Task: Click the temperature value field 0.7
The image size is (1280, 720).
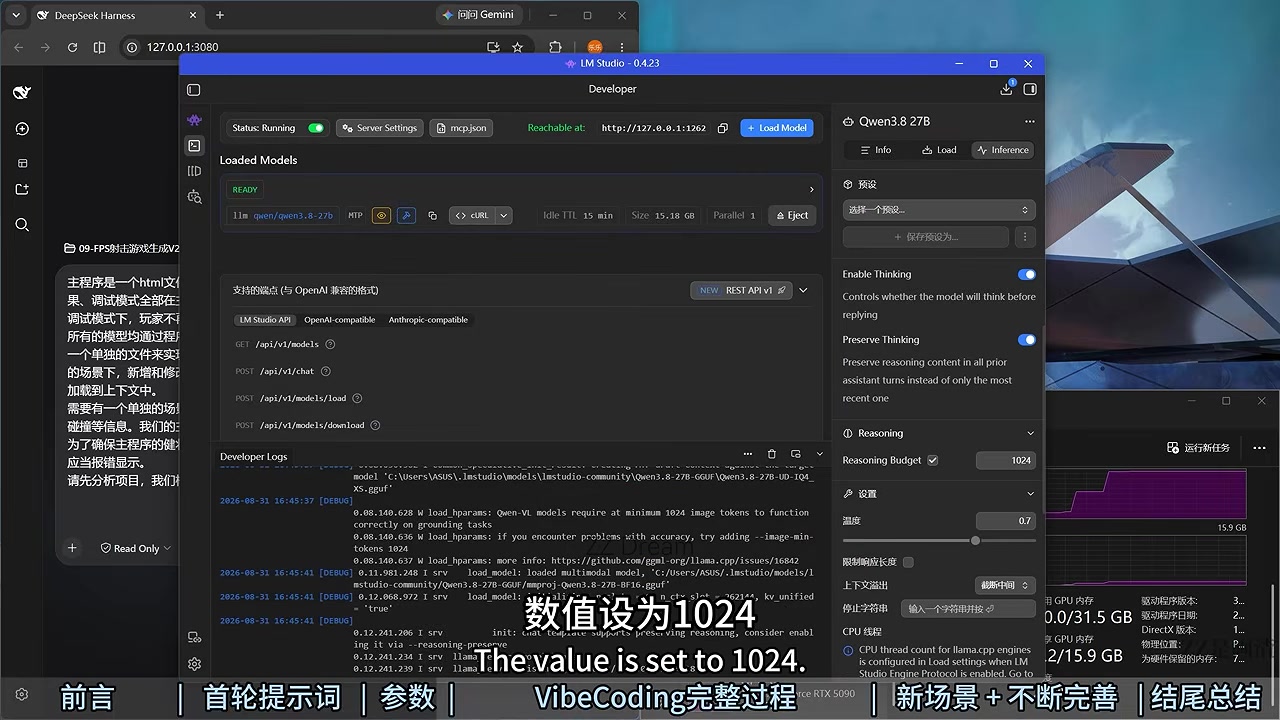Action: pos(1005,521)
